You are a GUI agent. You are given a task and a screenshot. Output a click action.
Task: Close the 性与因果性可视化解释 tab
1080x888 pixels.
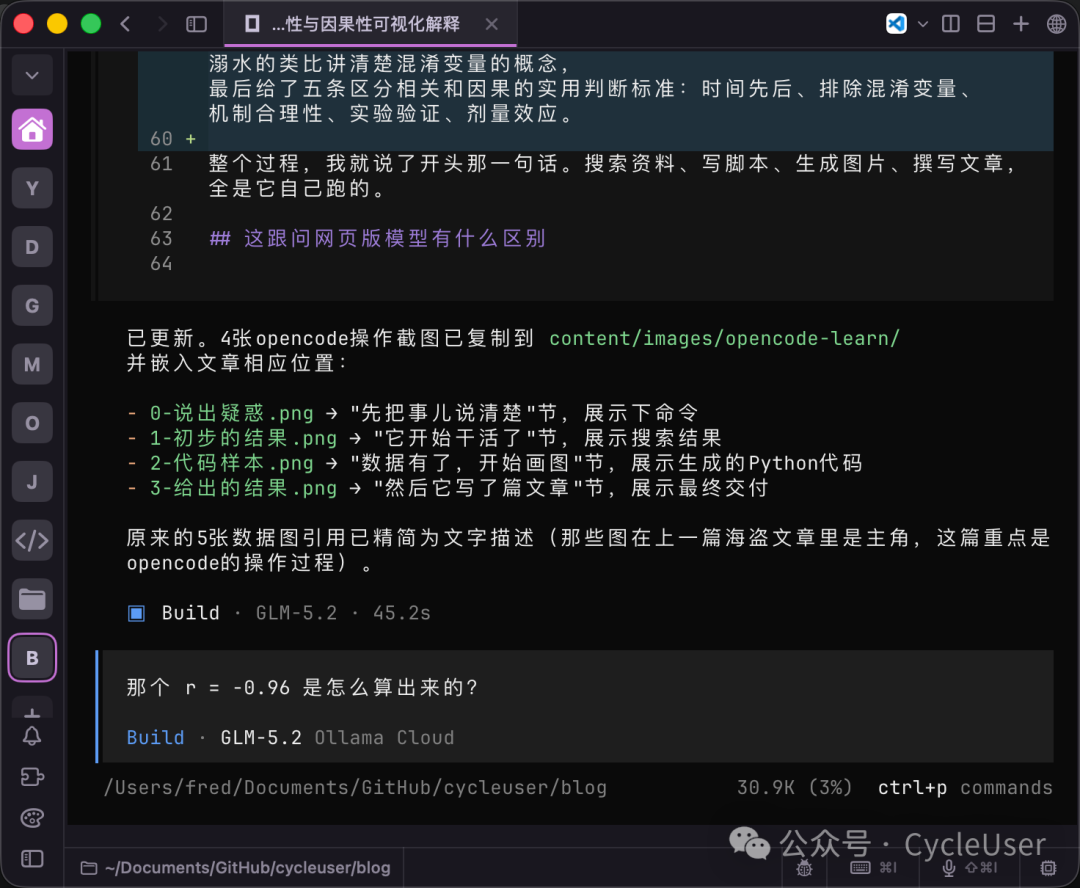coord(491,24)
